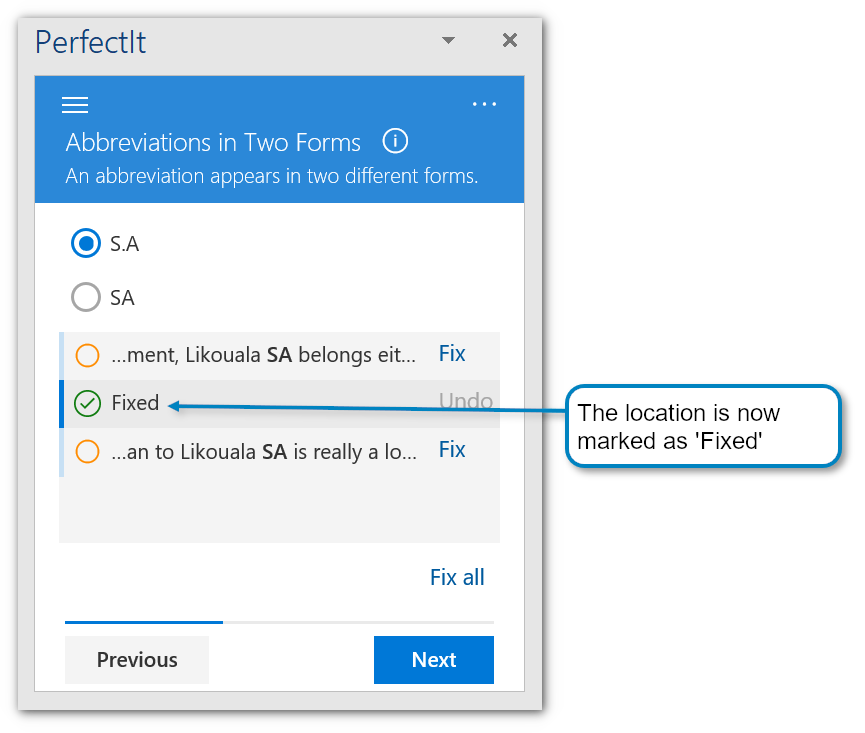Fix the '...an to Likouala SA is really' location

pyautogui.click(x=452, y=450)
